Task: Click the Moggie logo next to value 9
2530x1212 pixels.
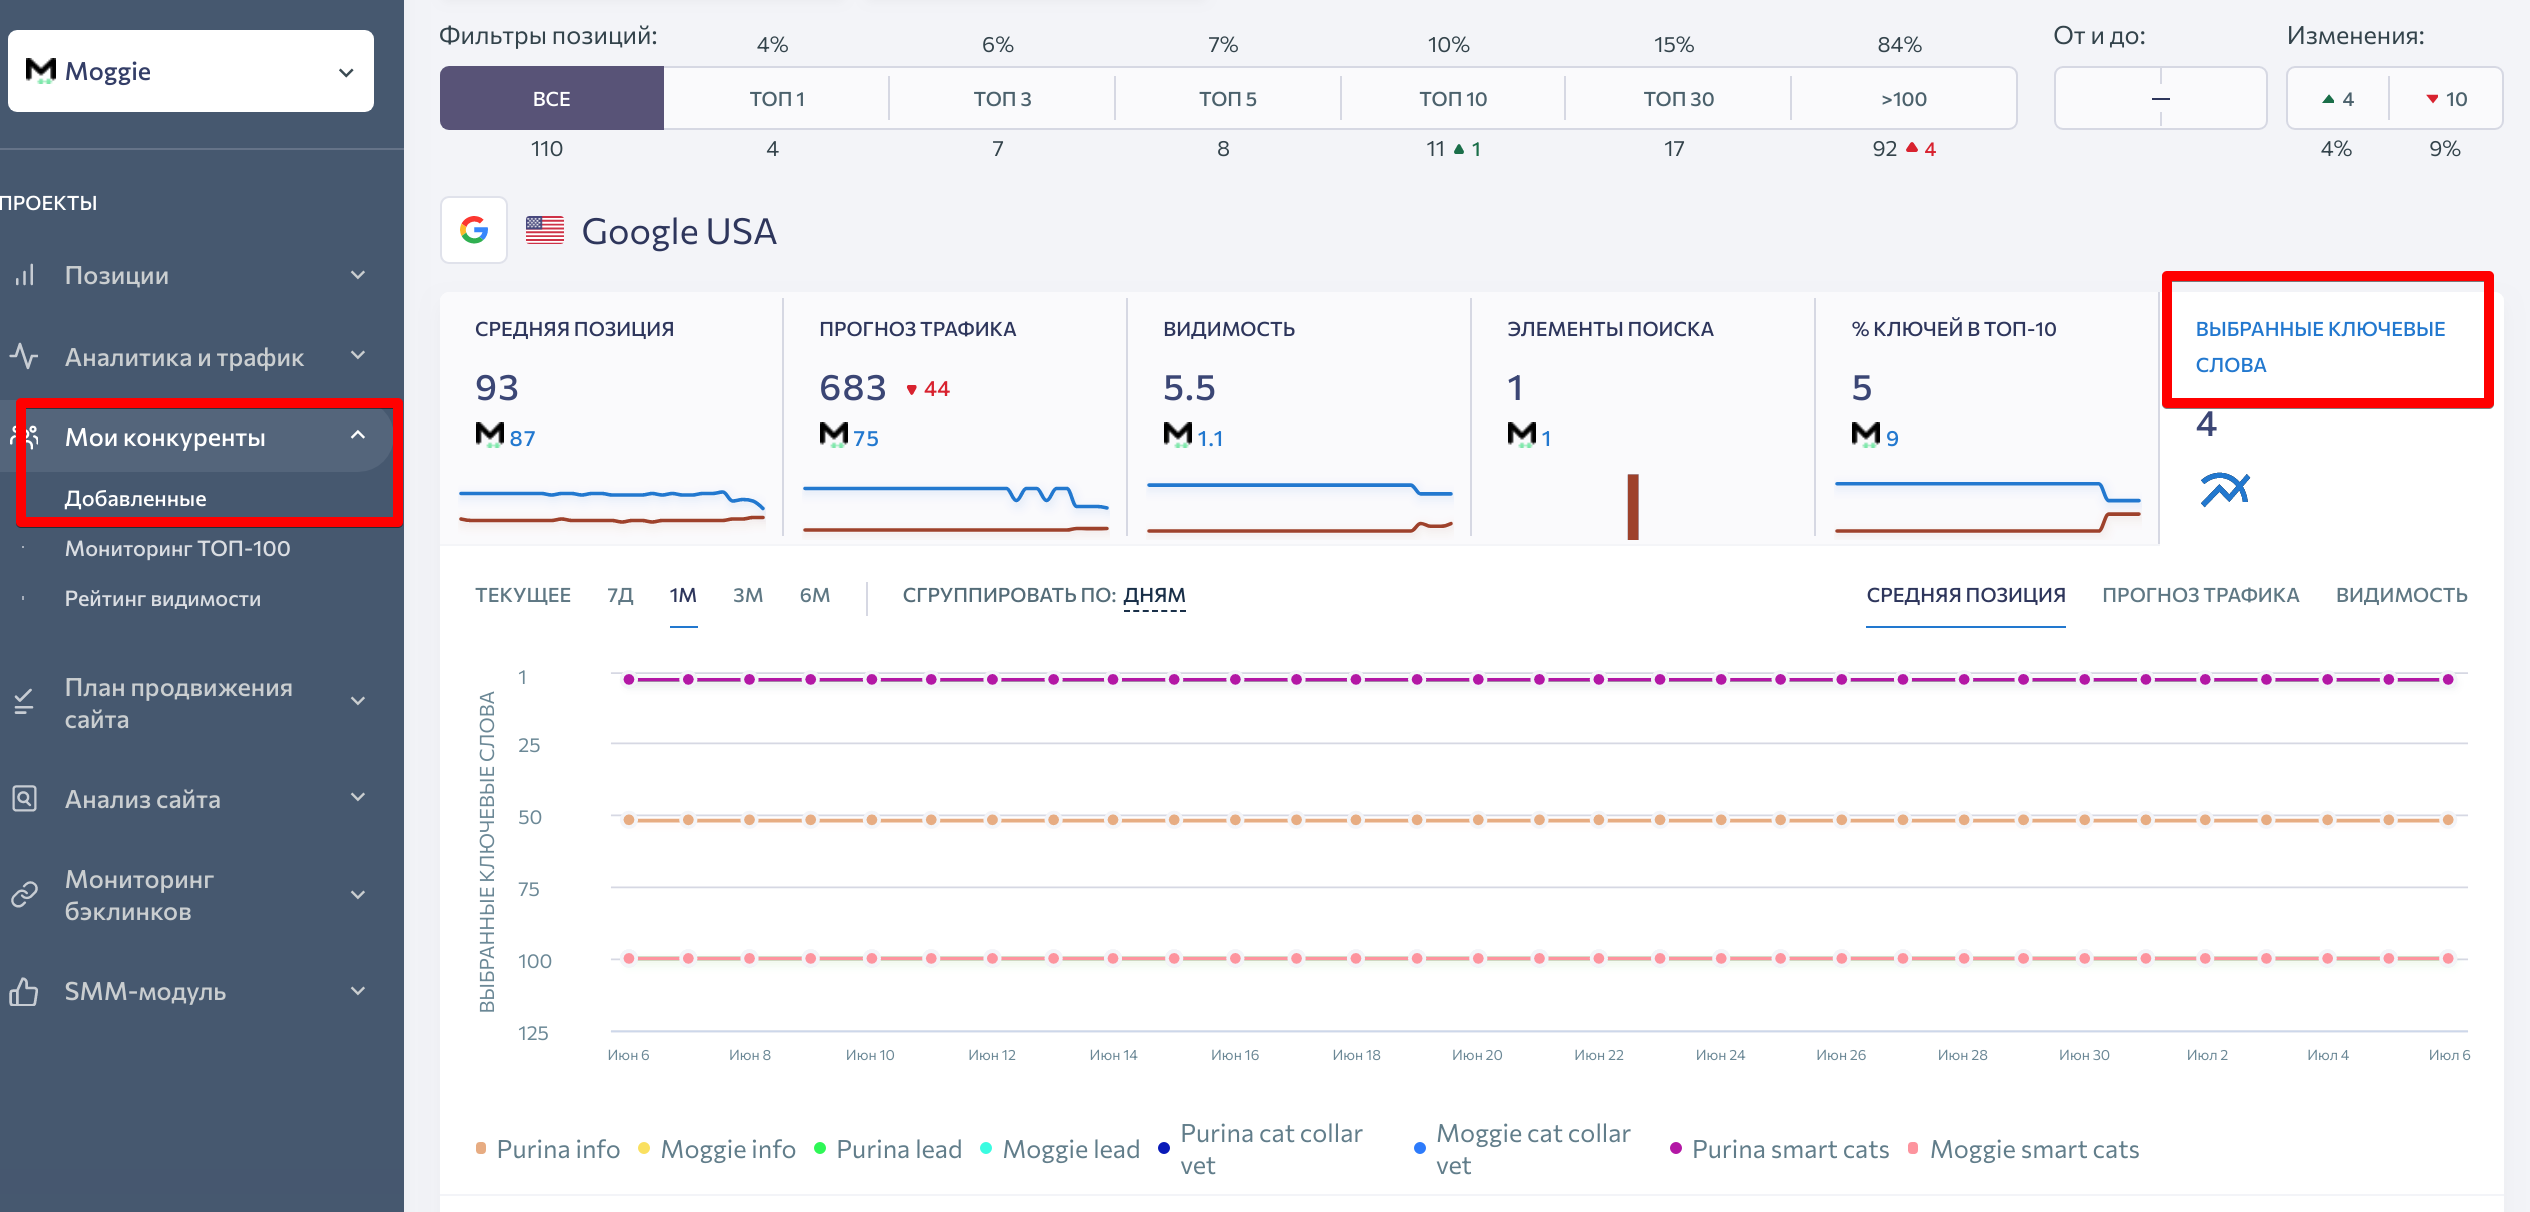Action: point(1866,435)
